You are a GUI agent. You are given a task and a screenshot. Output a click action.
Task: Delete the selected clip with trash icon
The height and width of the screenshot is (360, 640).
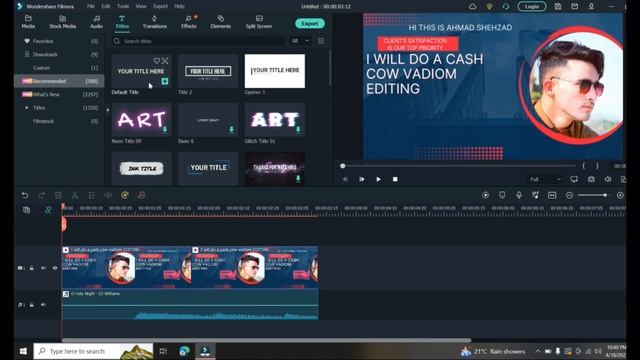point(58,196)
